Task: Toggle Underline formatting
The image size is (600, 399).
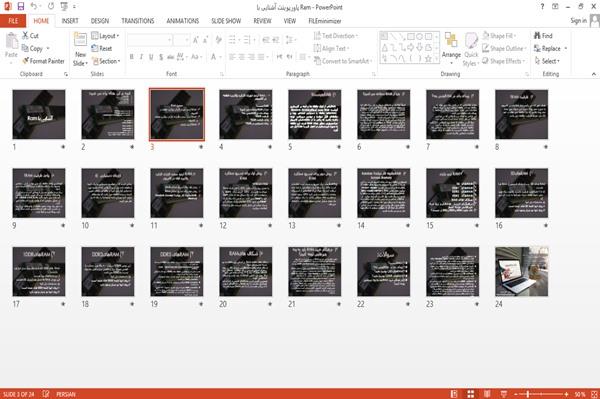Action: tap(151, 57)
